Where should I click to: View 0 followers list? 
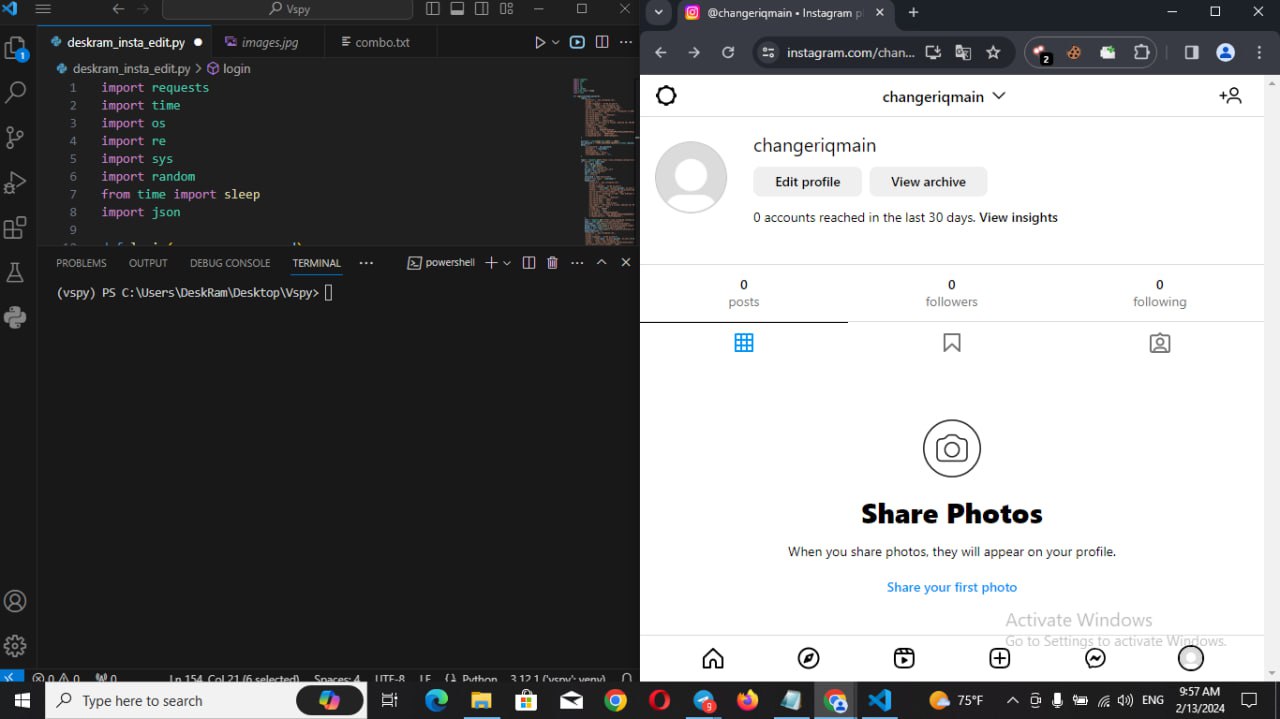(x=952, y=293)
